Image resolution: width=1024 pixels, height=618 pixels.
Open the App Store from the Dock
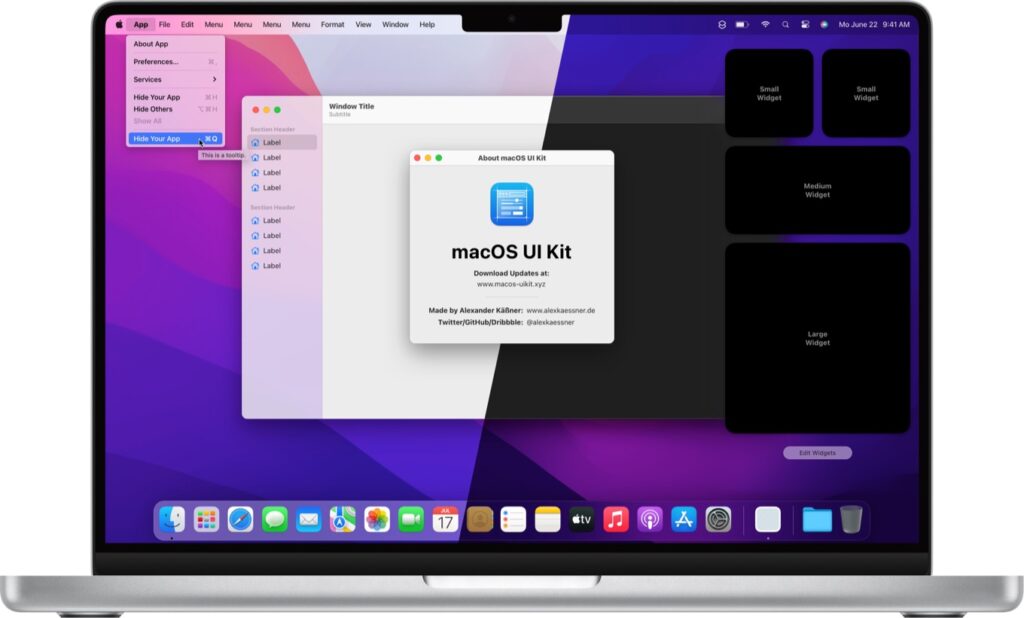[684, 519]
